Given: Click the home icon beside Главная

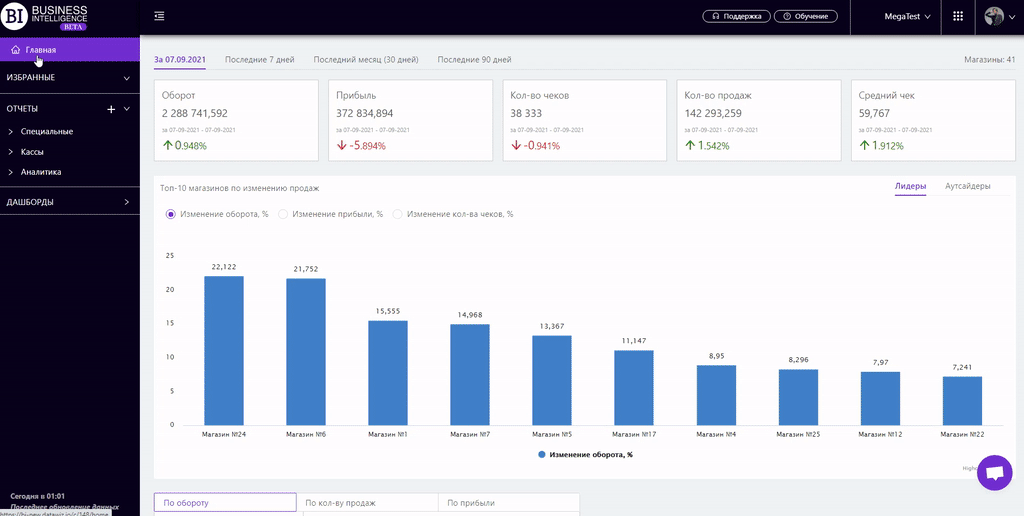Looking at the screenshot, I should click(16, 49).
